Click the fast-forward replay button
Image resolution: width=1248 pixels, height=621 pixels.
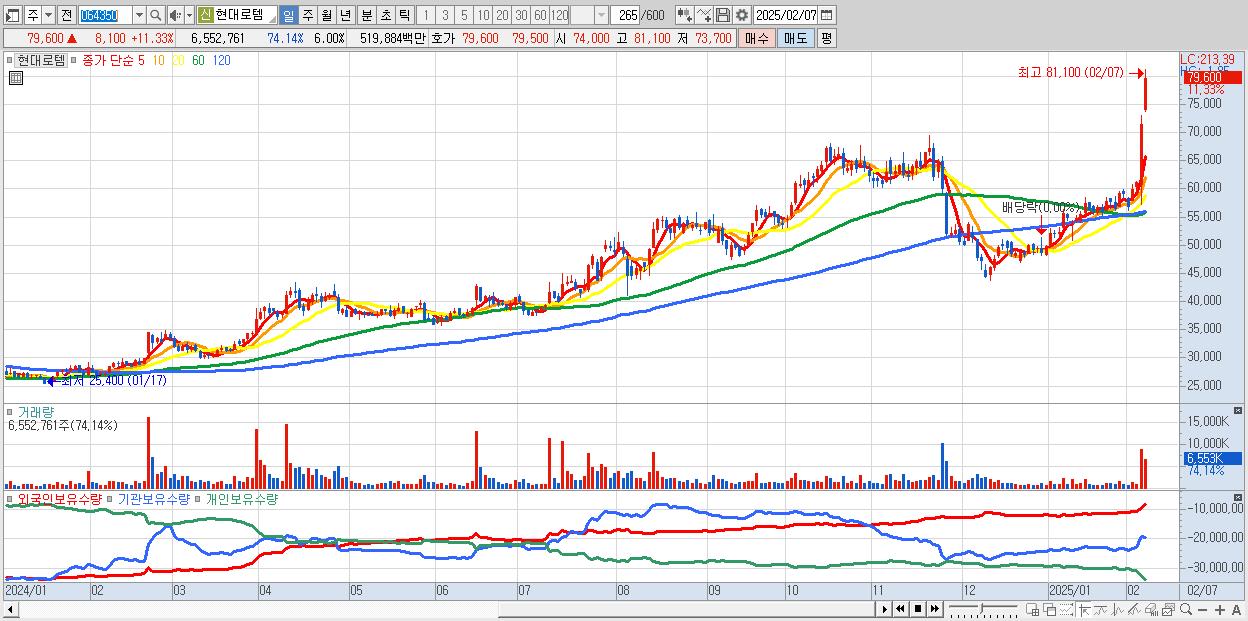(934, 608)
